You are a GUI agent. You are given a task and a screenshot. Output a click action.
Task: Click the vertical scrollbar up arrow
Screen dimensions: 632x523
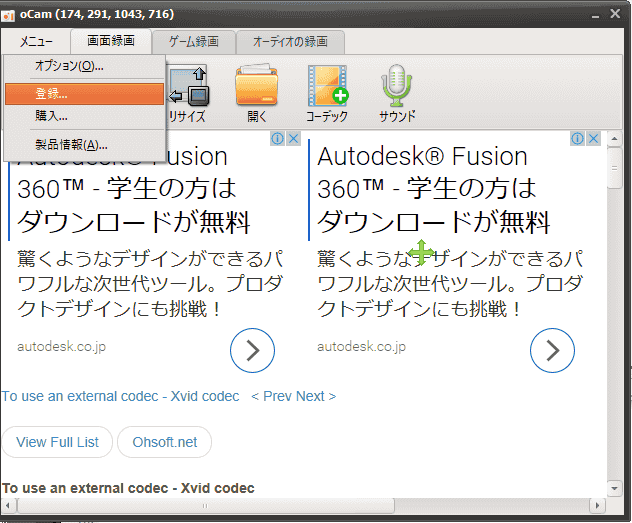click(614, 139)
